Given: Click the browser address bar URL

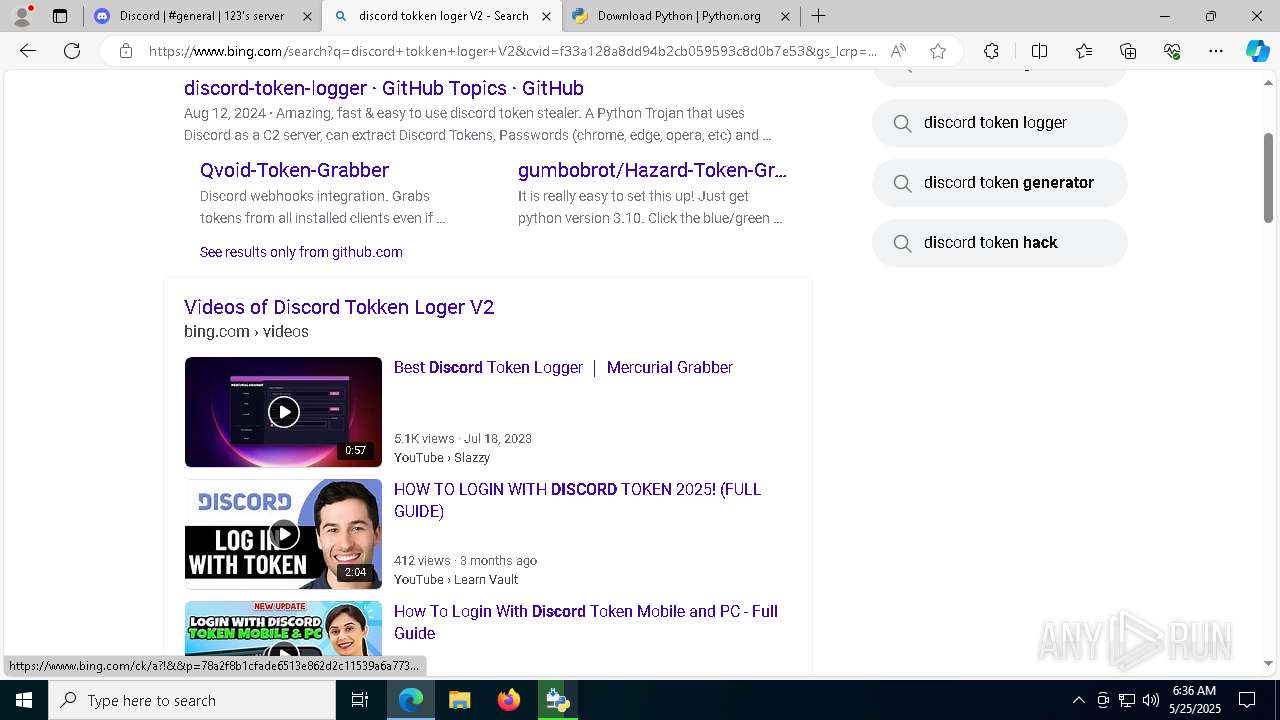Looking at the screenshot, I should [x=513, y=51].
